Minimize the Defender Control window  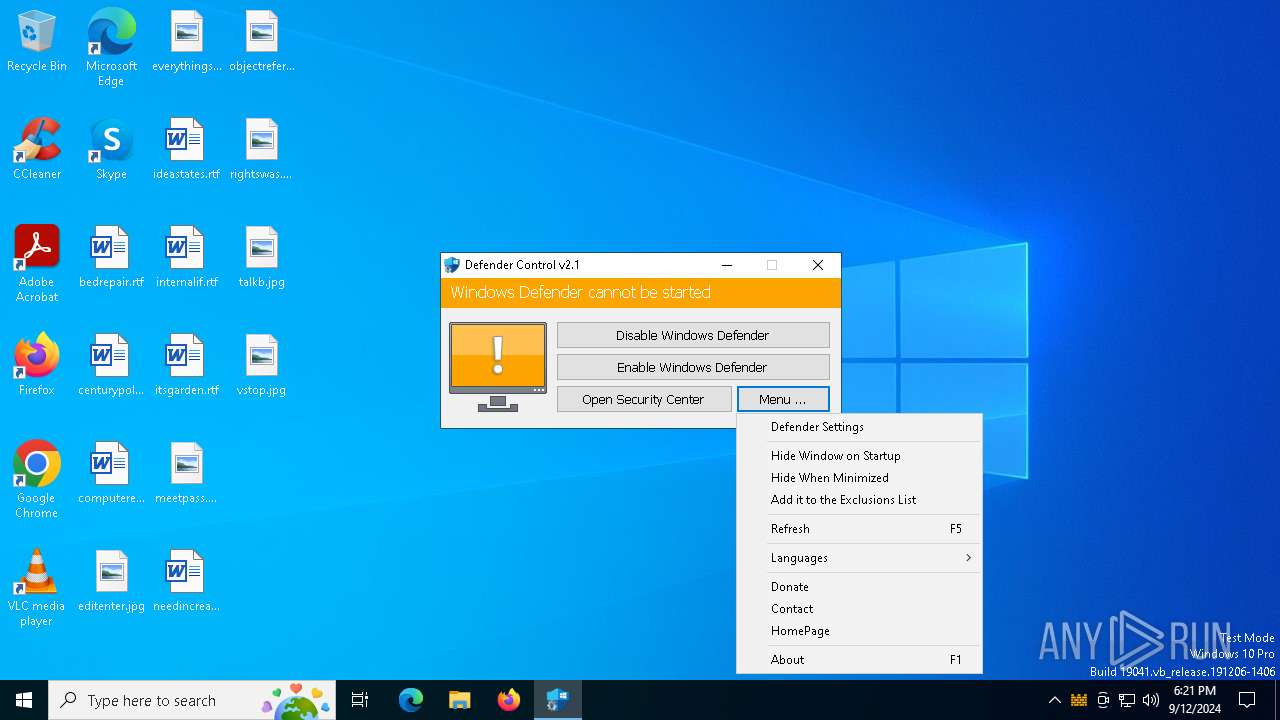pyautogui.click(x=727, y=265)
